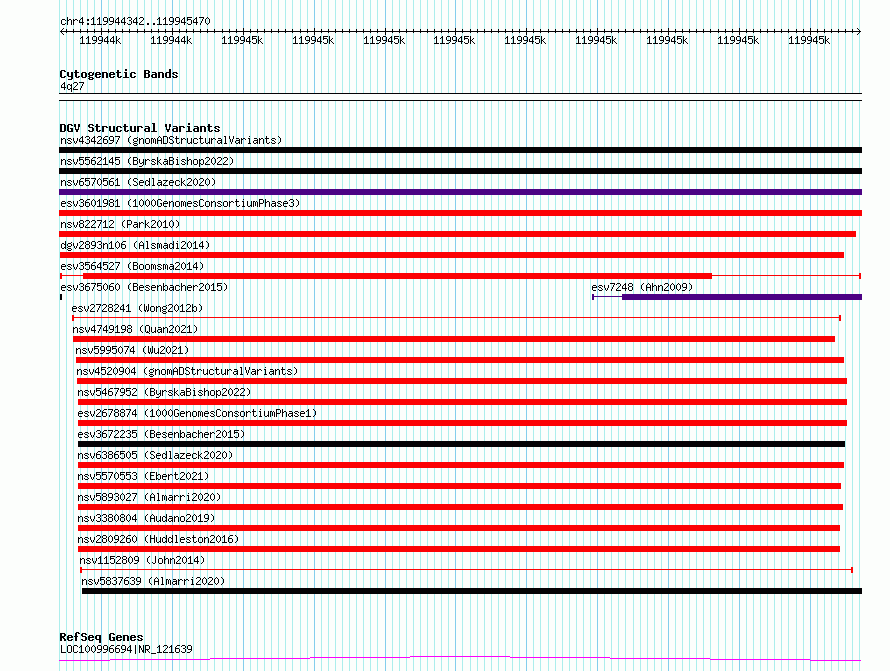Screen dimensions: 890x671
Task: Click the red bar under nsv5893027 Almarri2020
Action: pos(461,507)
